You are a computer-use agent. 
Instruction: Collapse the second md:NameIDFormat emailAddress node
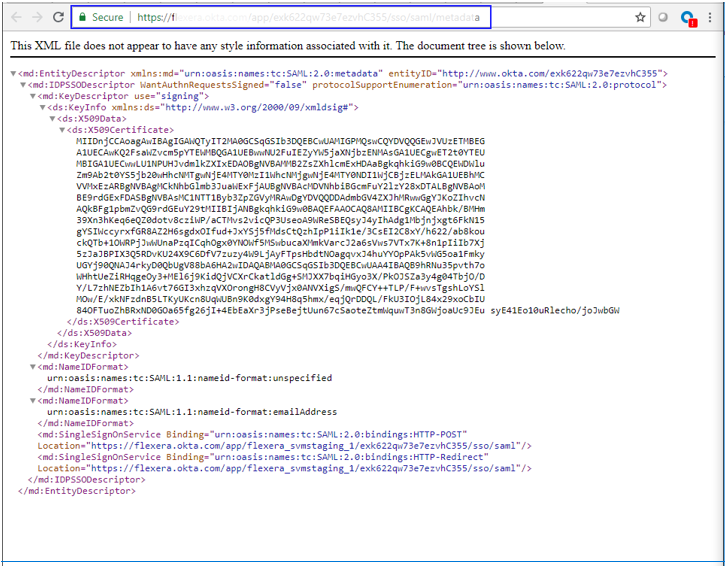coord(32,400)
